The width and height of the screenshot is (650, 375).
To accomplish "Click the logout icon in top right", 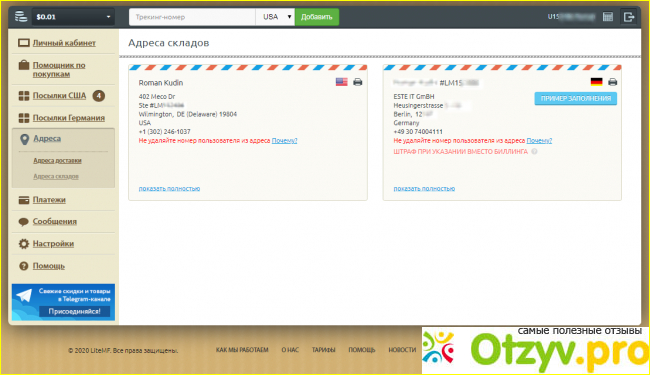I will [629, 17].
